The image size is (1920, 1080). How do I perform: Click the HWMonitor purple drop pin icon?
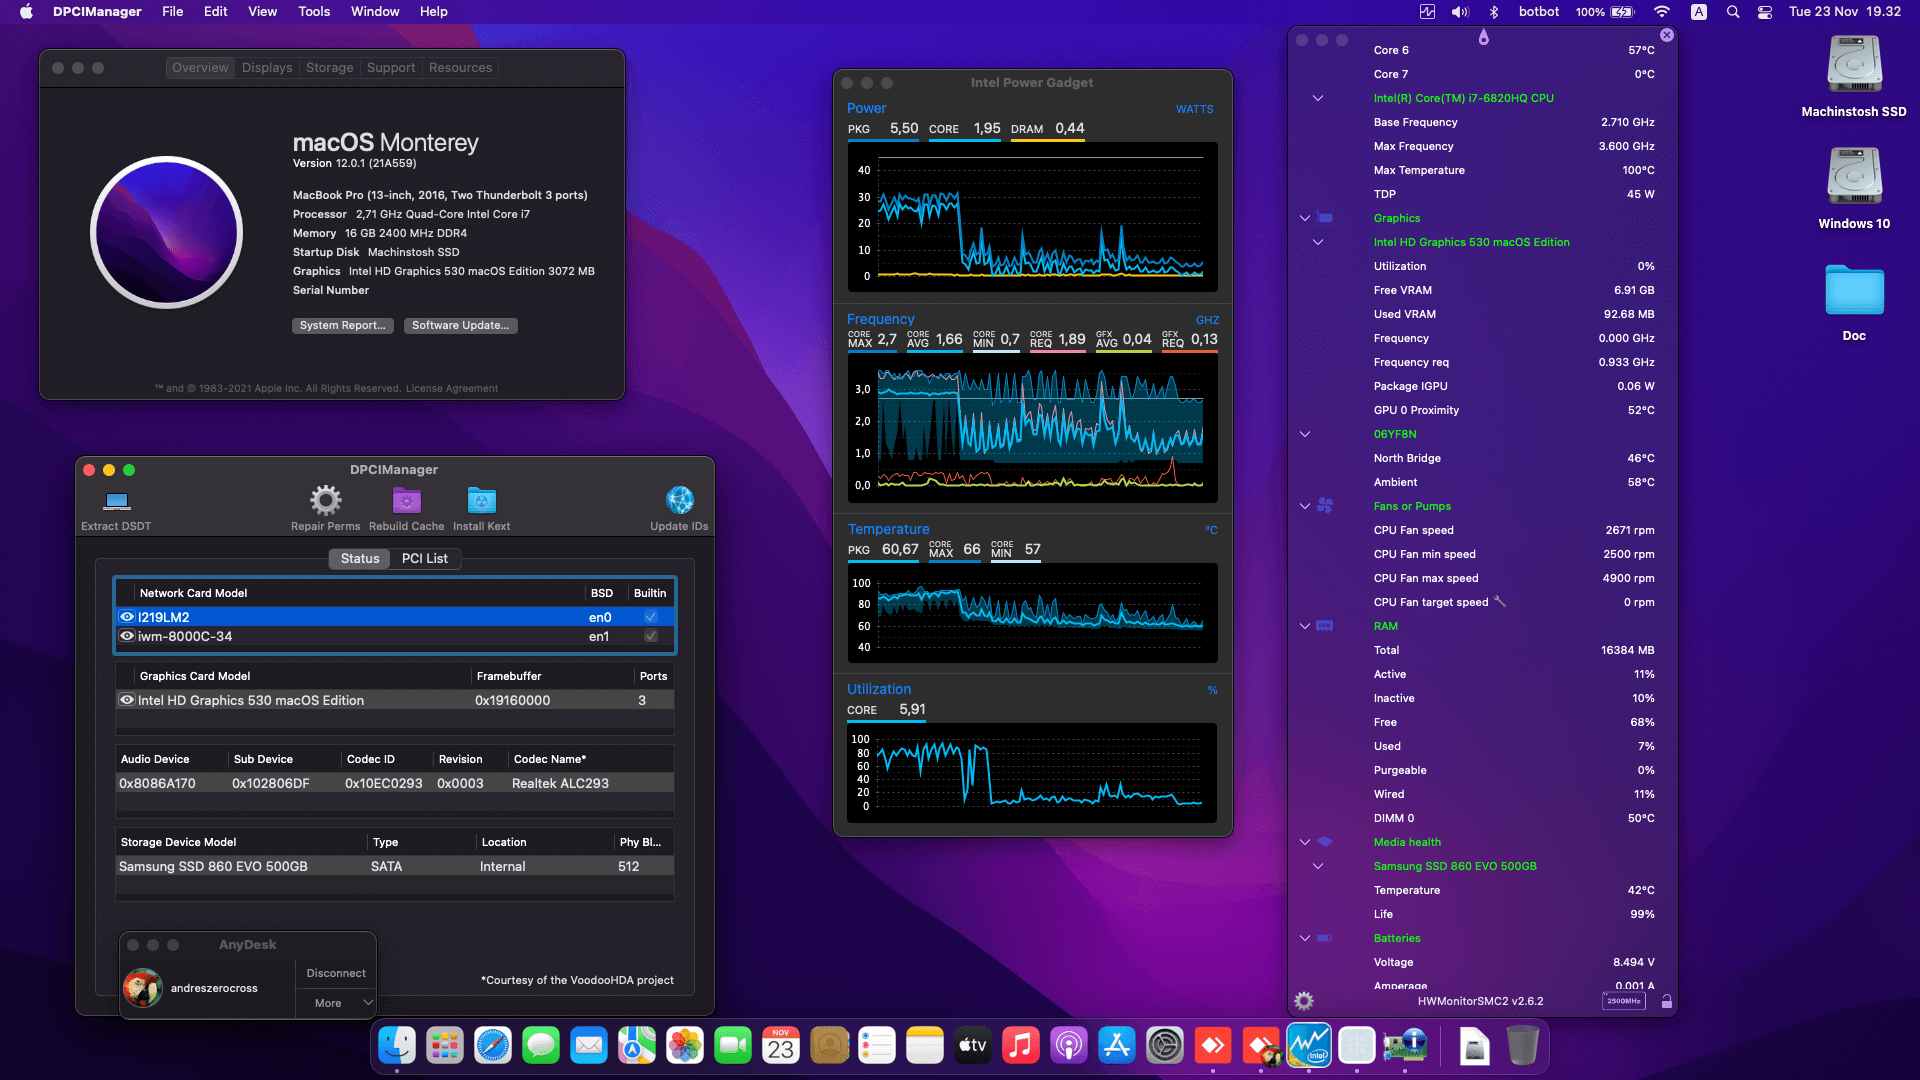coord(1484,37)
